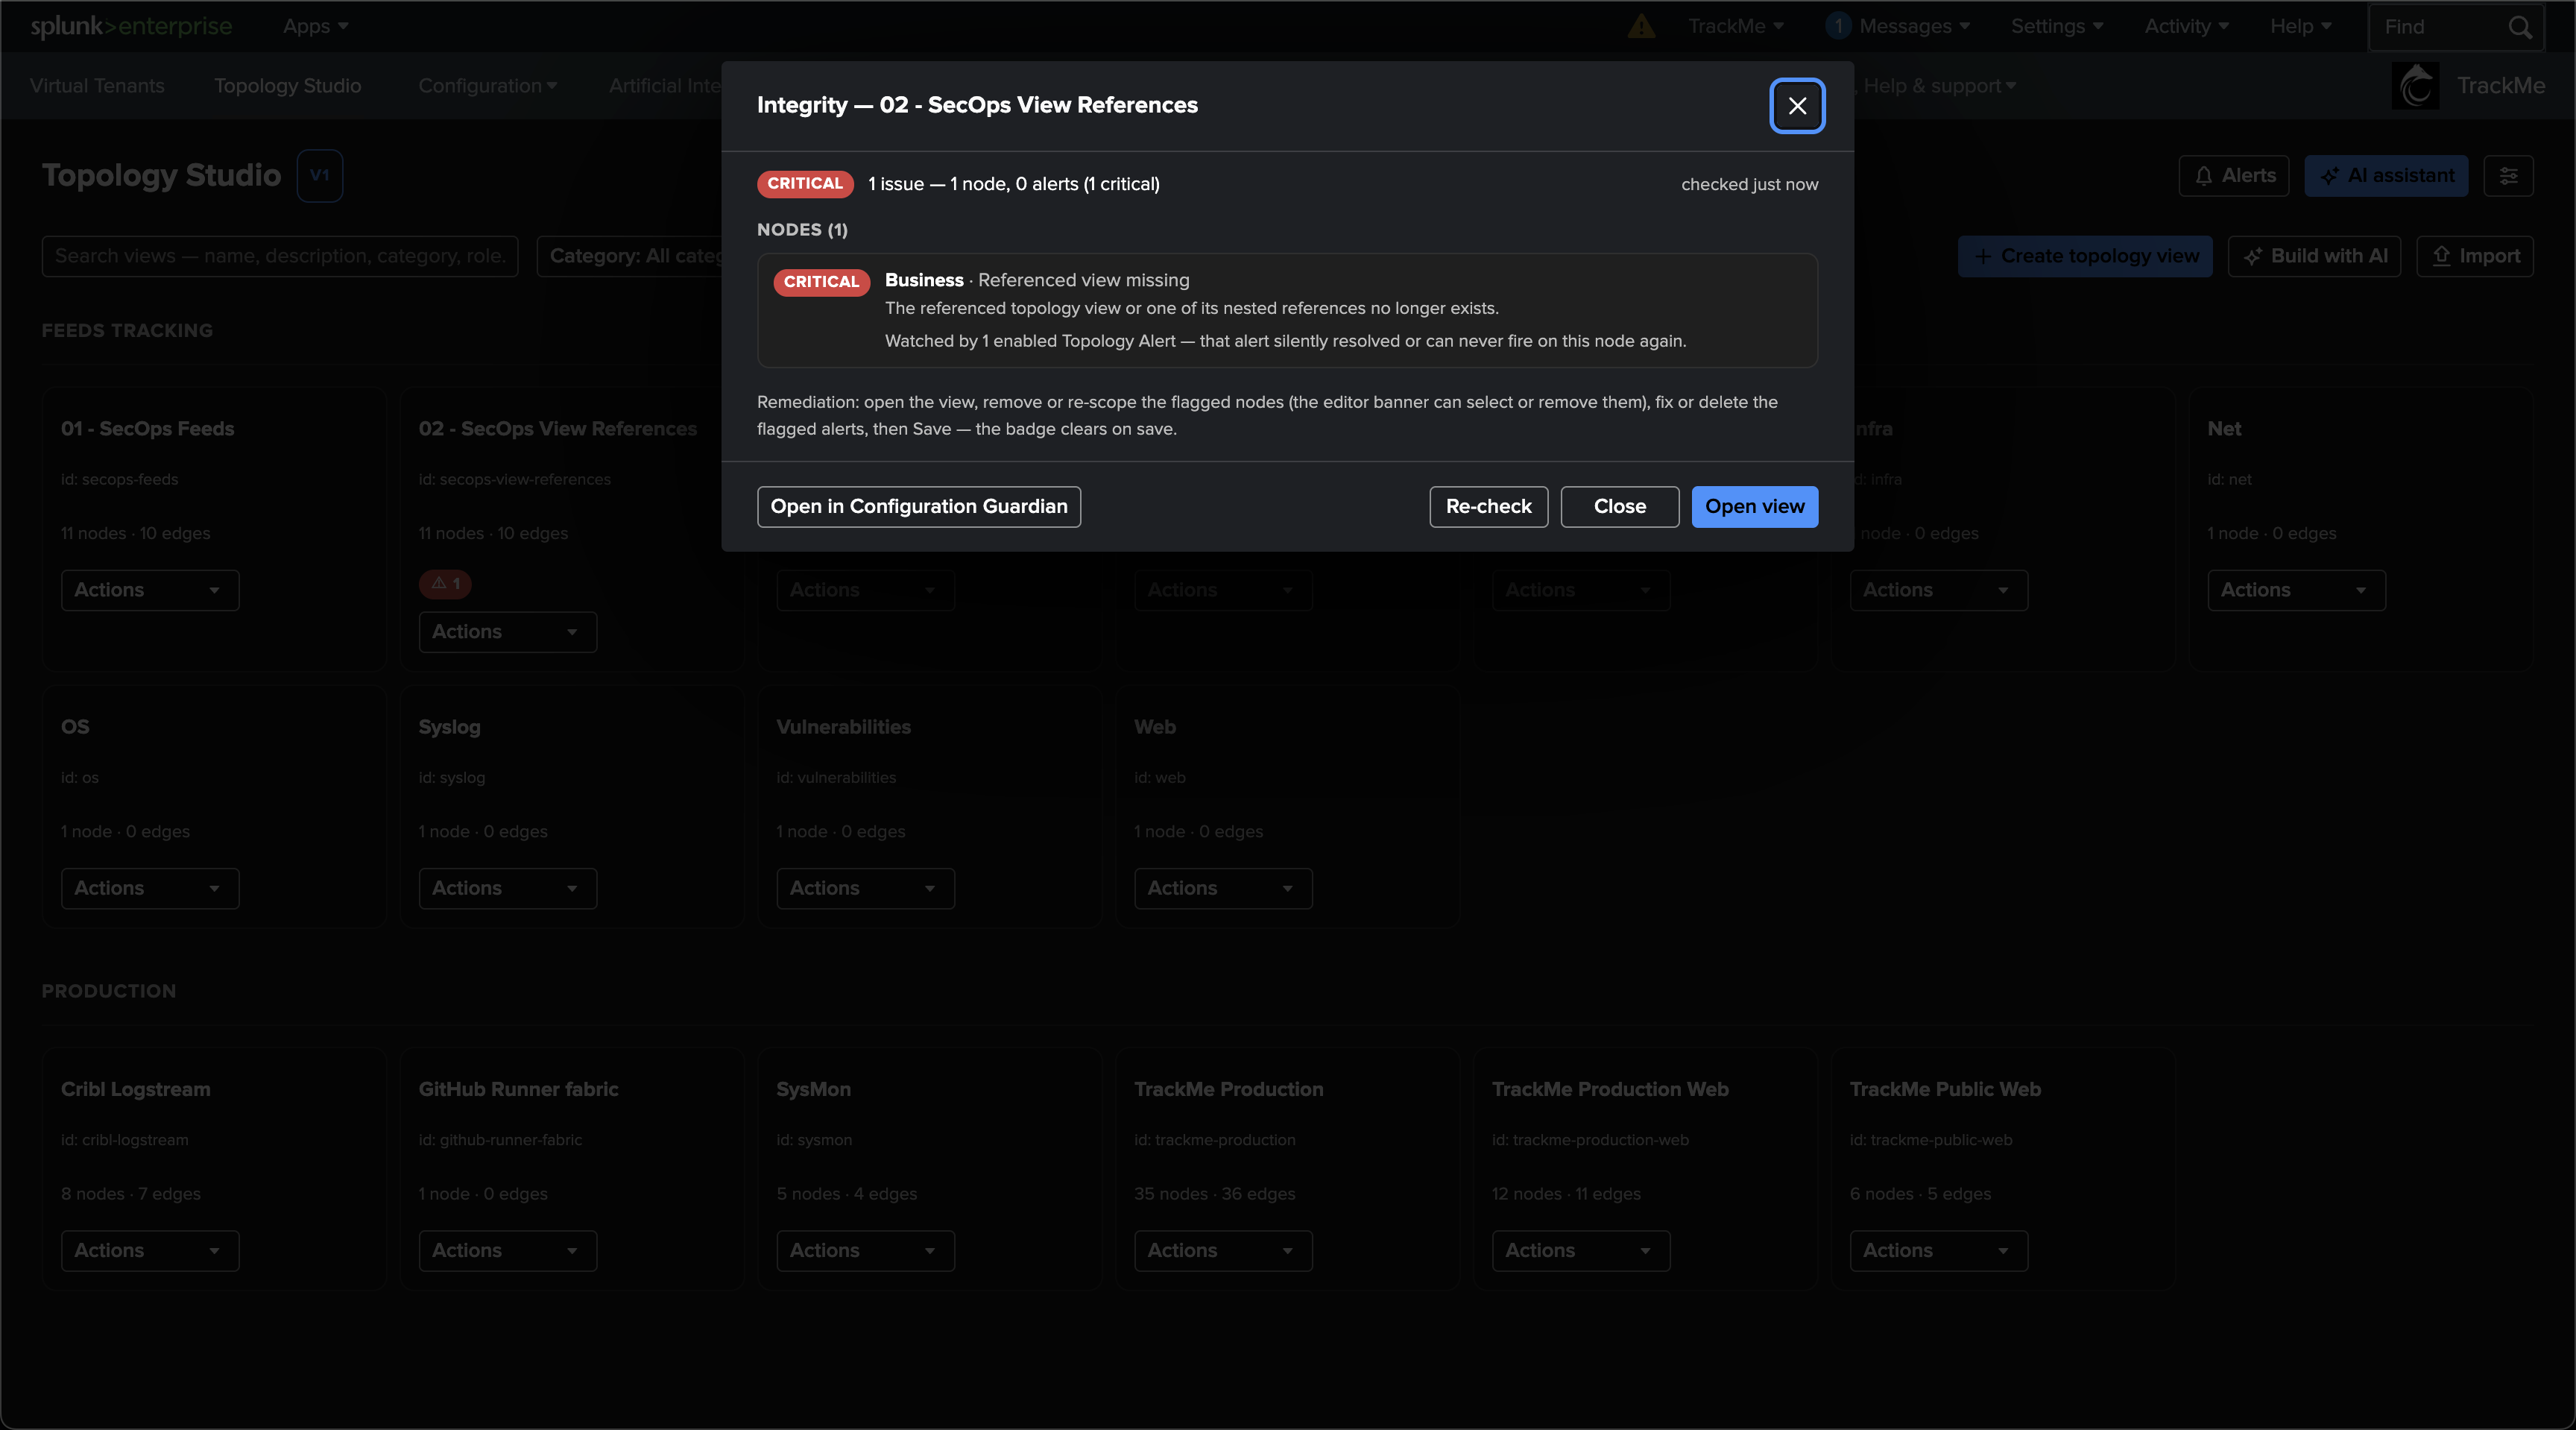Click the Search views input field
This screenshot has width=2576, height=1430.
pos(280,256)
